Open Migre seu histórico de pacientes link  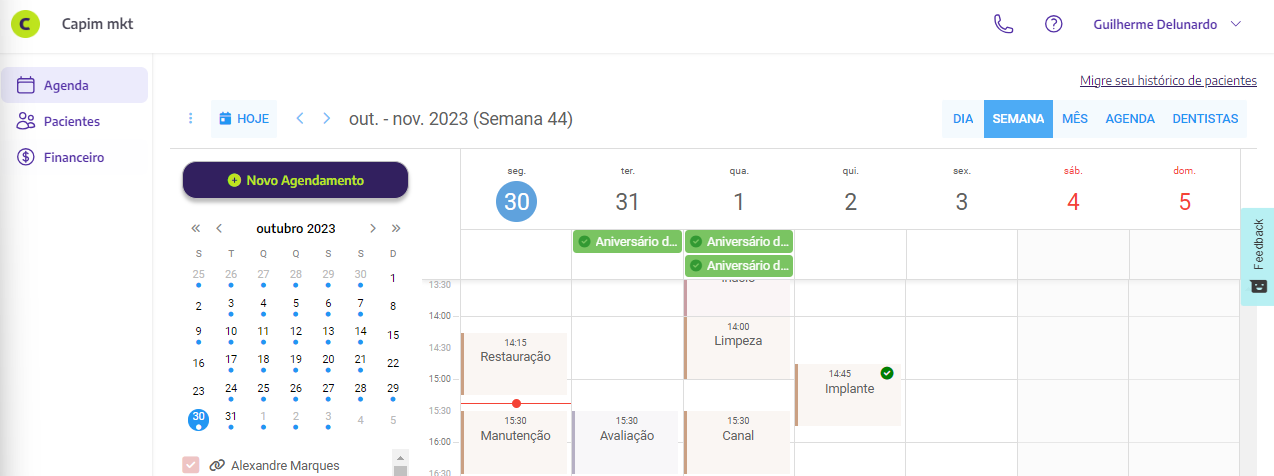point(1168,81)
